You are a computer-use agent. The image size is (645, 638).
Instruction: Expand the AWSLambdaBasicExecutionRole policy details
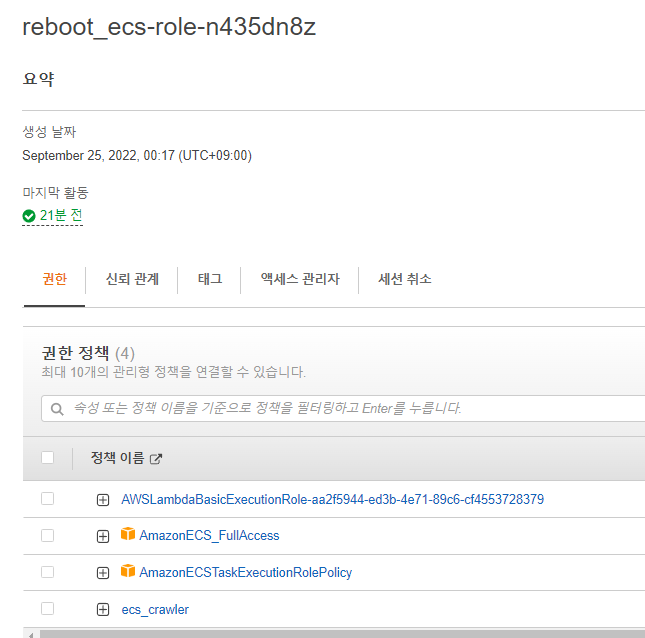[x=103, y=500]
